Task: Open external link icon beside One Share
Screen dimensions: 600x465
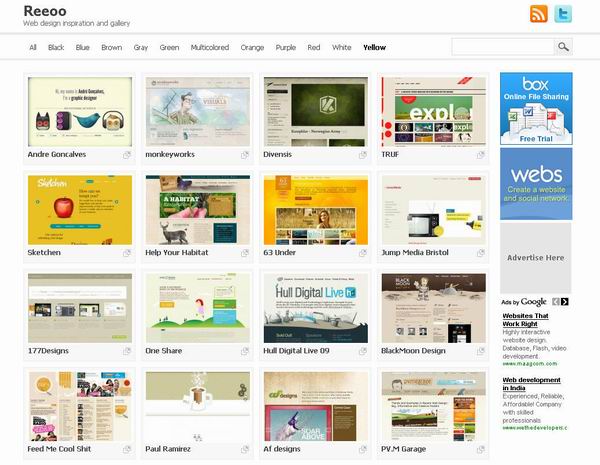Action: [245, 351]
